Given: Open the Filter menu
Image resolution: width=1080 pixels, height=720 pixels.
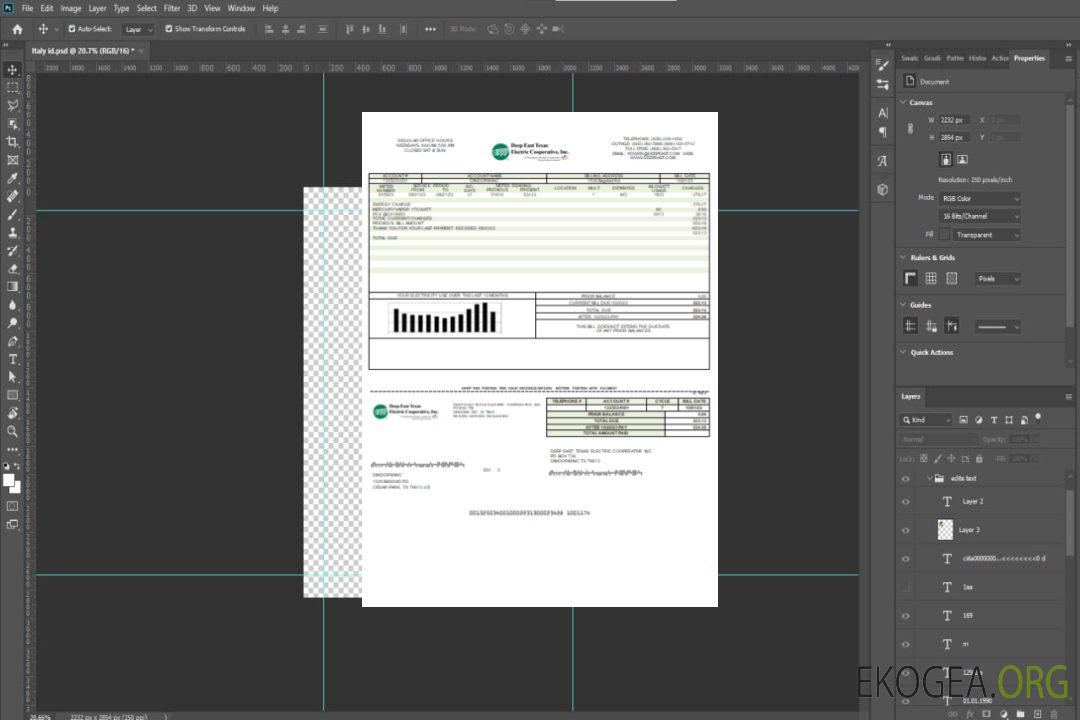Looking at the screenshot, I should coord(172,8).
